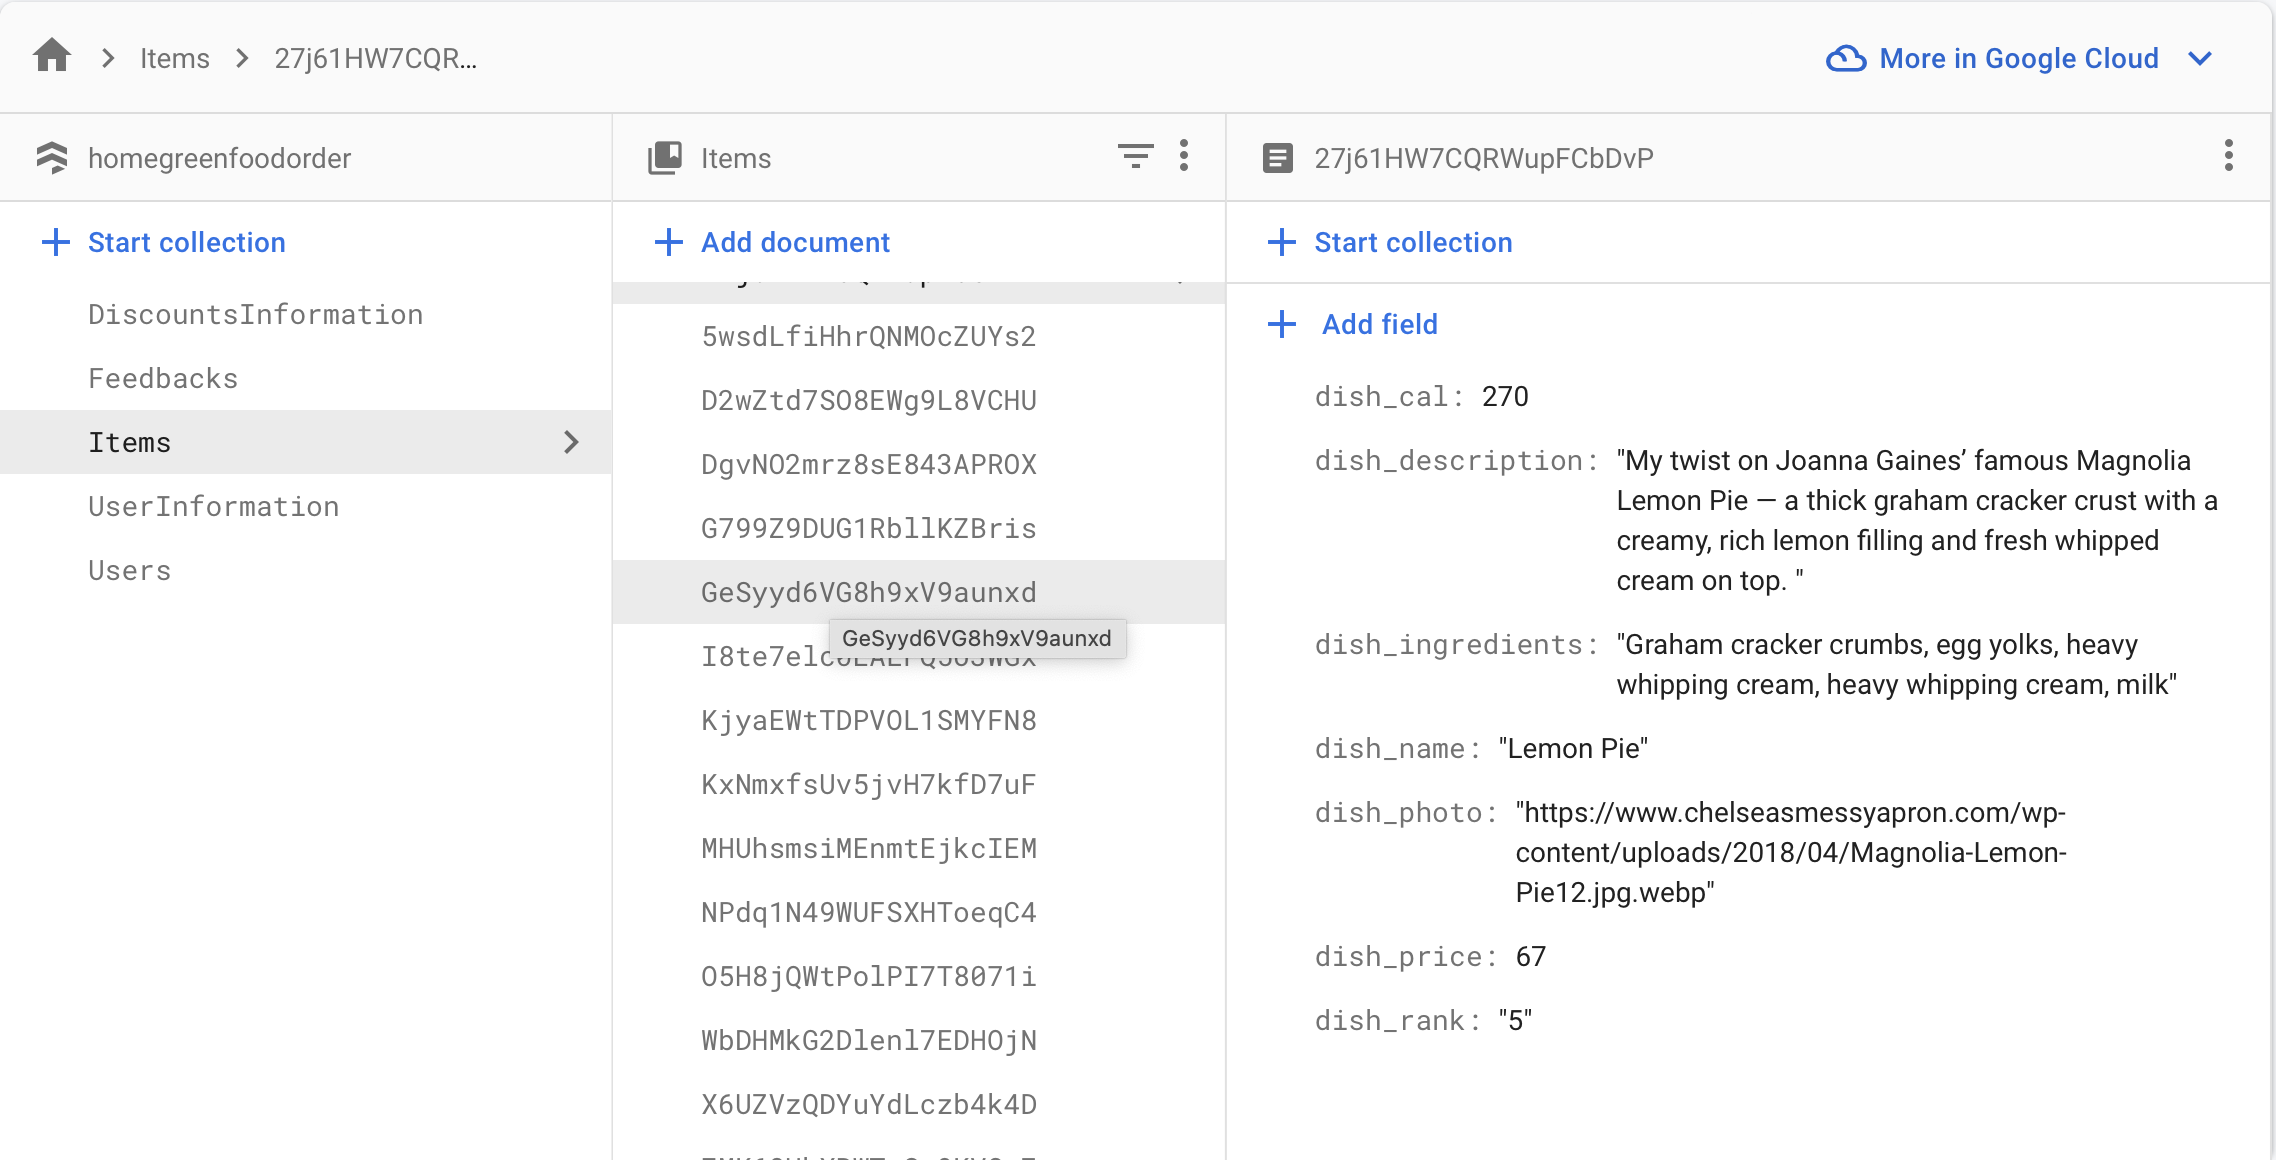Click the Google Cloud icon
This screenshot has height=1160, width=2276.
pos(1845,59)
